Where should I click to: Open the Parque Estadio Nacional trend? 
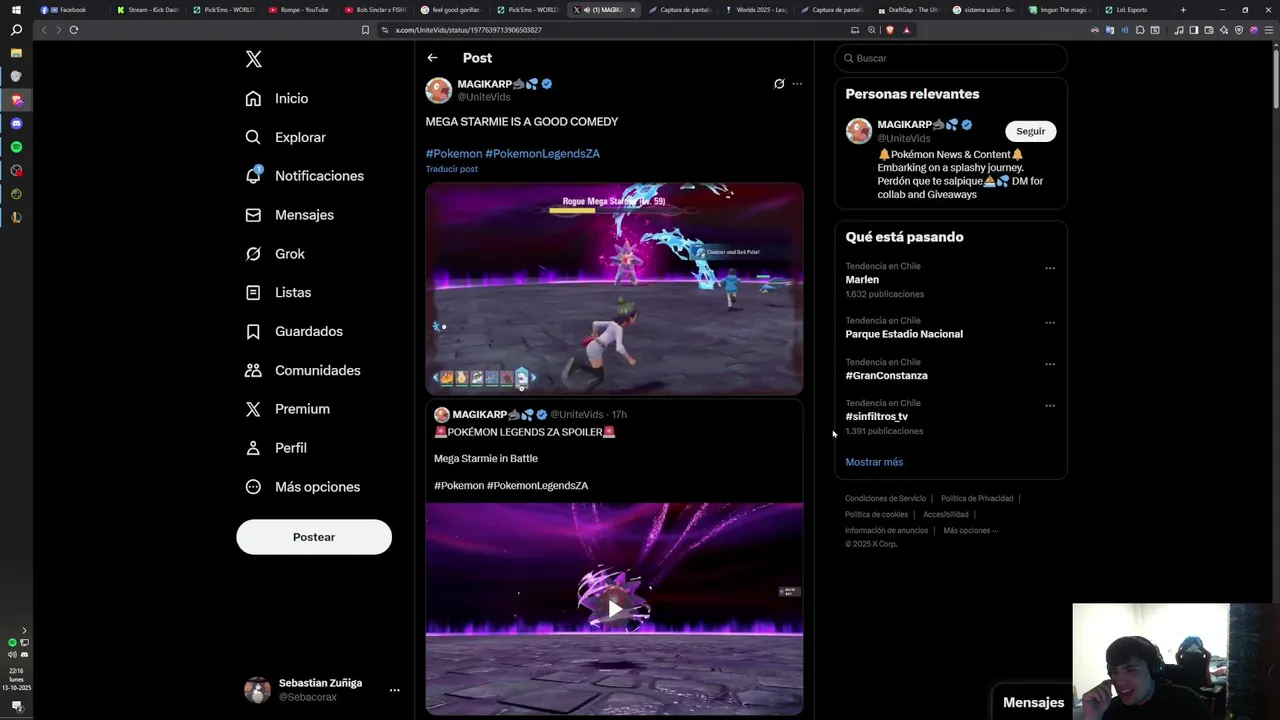pyautogui.click(x=904, y=334)
